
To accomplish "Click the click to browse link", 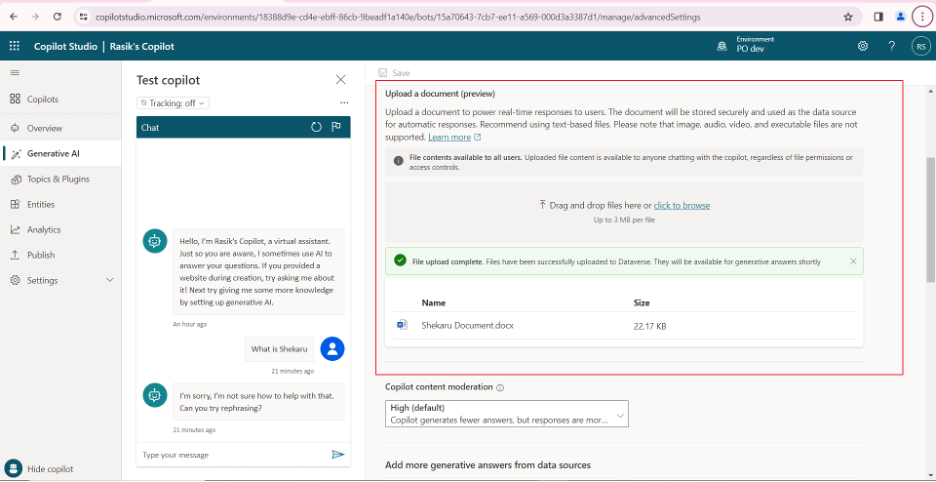I will tap(682, 205).
